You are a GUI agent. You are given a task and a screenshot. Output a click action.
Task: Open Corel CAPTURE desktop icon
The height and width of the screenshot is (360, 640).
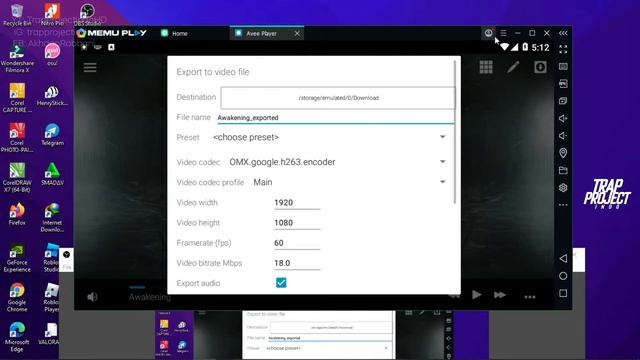coord(17,98)
